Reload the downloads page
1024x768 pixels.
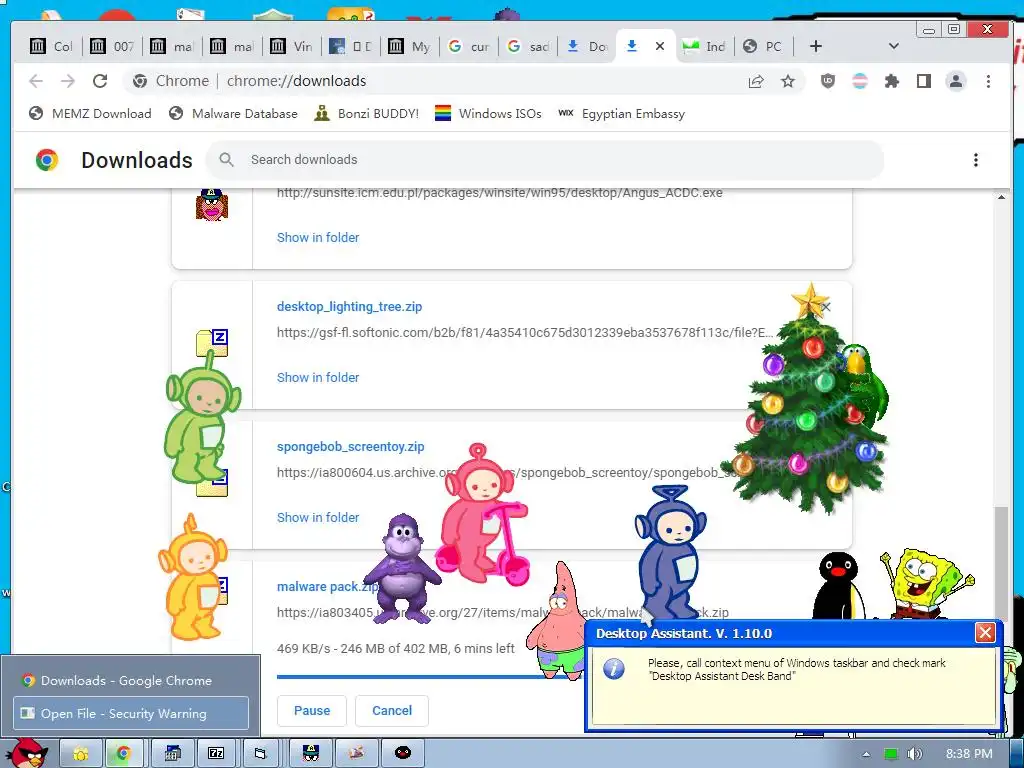100,81
